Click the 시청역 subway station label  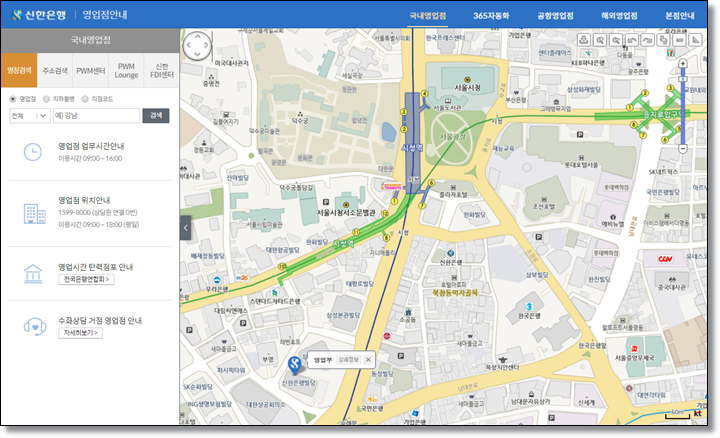pos(412,148)
